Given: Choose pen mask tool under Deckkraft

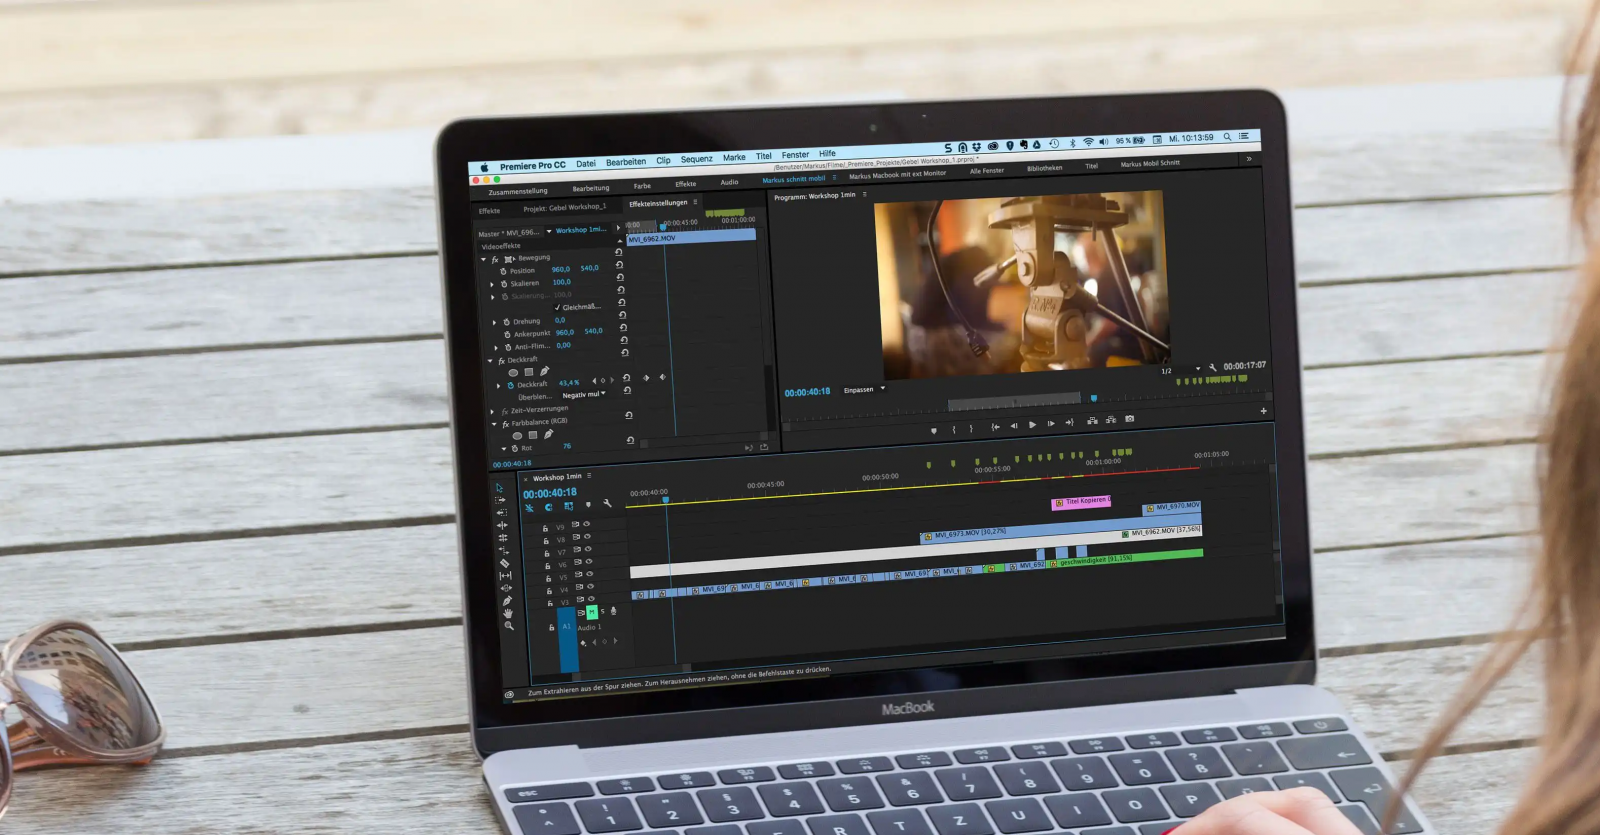Looking at the screenshot, I should (544, 371).
